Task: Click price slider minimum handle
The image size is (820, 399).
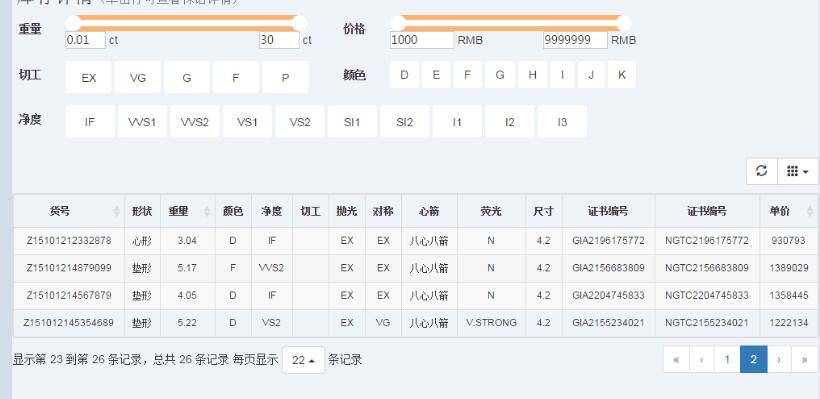Action: pyautogui.click(x=398, y=23)
